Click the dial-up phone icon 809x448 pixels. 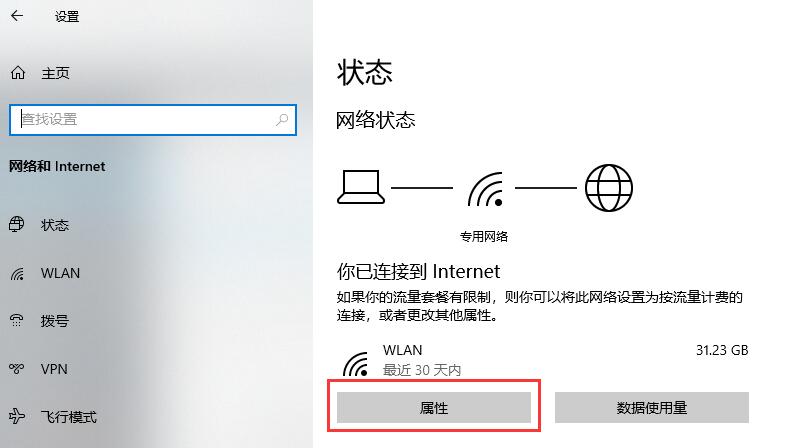click(x=17, y=321)
